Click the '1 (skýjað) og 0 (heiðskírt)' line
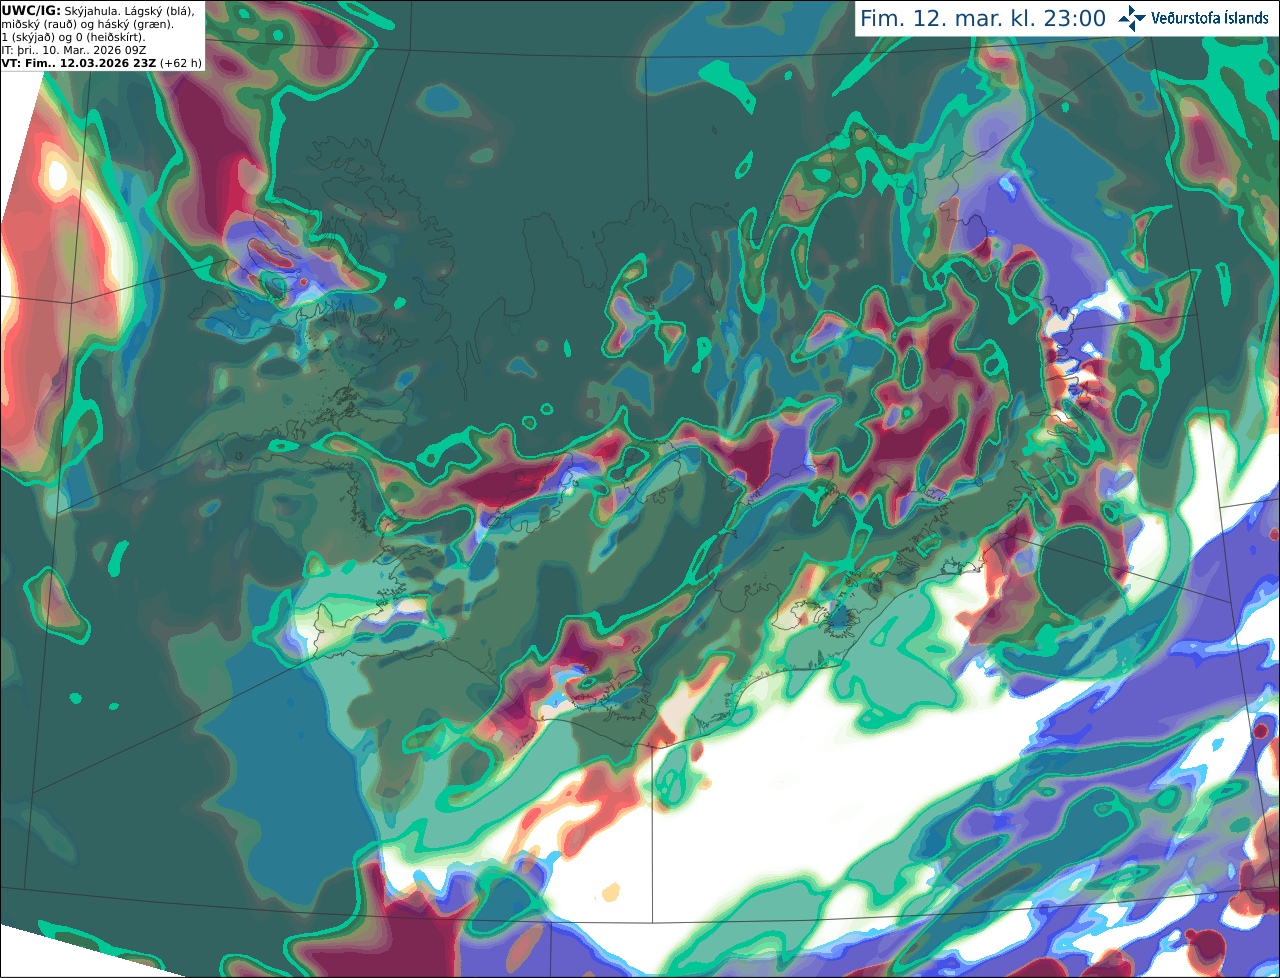 click(x=73, y=37)
